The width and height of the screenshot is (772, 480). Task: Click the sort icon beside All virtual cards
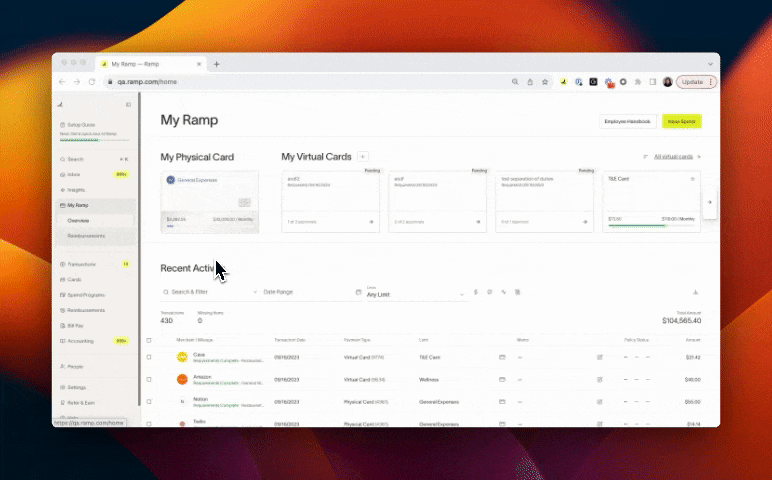coord(645,157)
